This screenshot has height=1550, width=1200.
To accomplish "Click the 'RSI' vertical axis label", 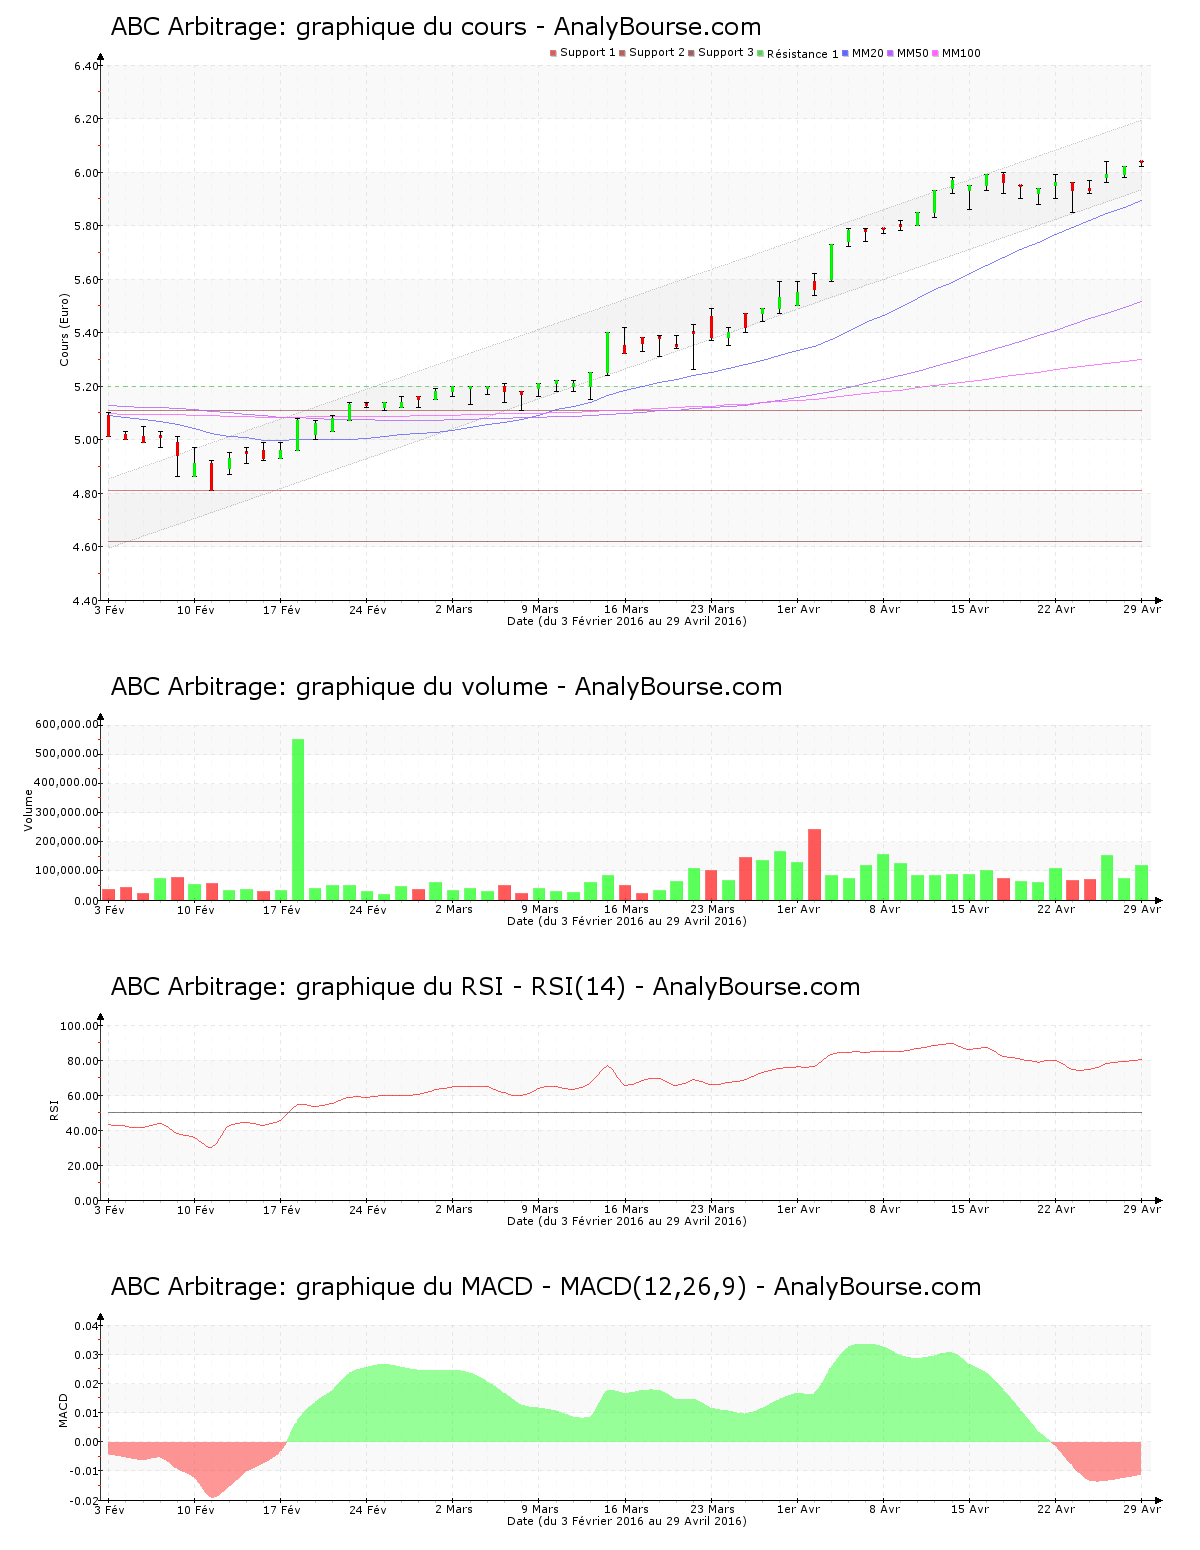I will (54, 1109).
